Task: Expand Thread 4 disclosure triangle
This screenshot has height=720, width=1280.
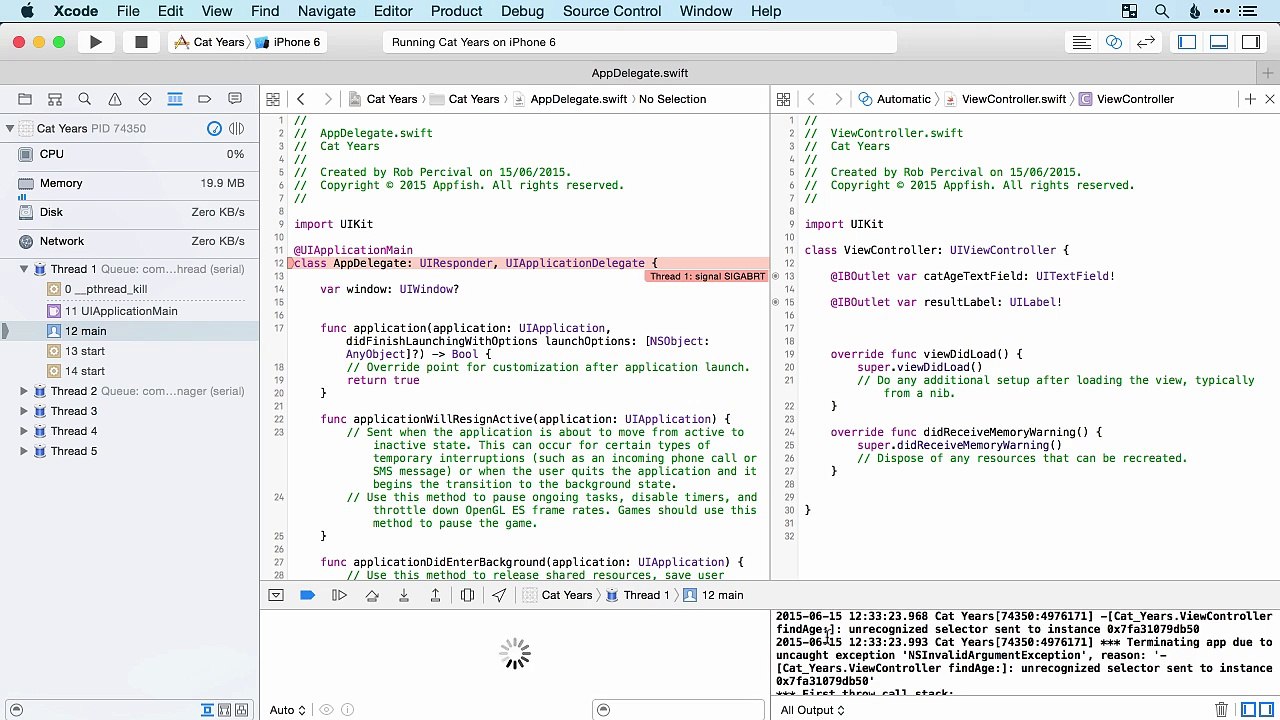Action: [24, 431]
